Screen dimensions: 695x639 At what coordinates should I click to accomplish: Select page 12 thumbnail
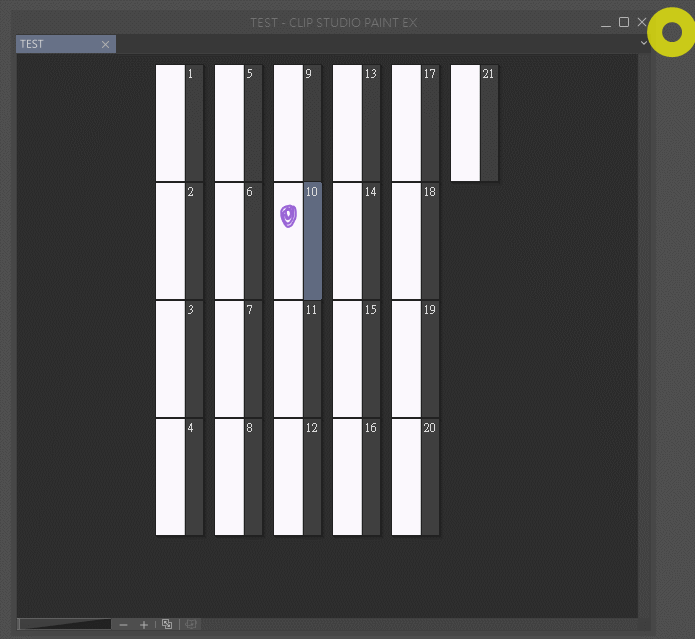[x=288, y=477]
